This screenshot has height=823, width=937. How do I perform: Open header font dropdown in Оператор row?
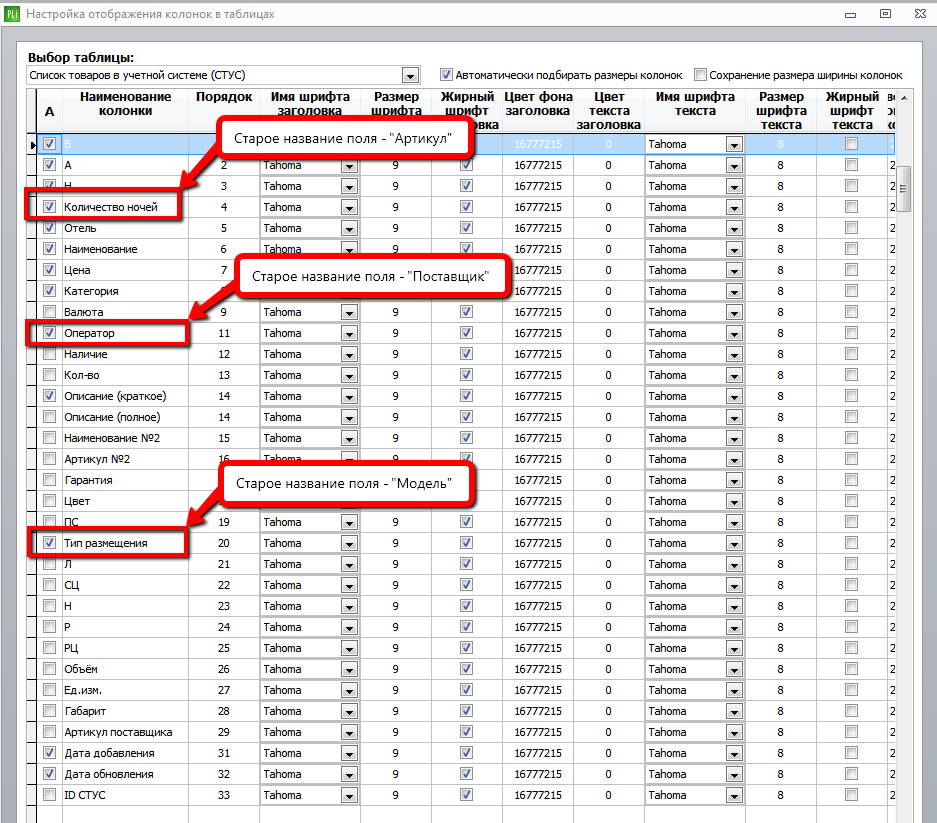[x=349, y=334]
